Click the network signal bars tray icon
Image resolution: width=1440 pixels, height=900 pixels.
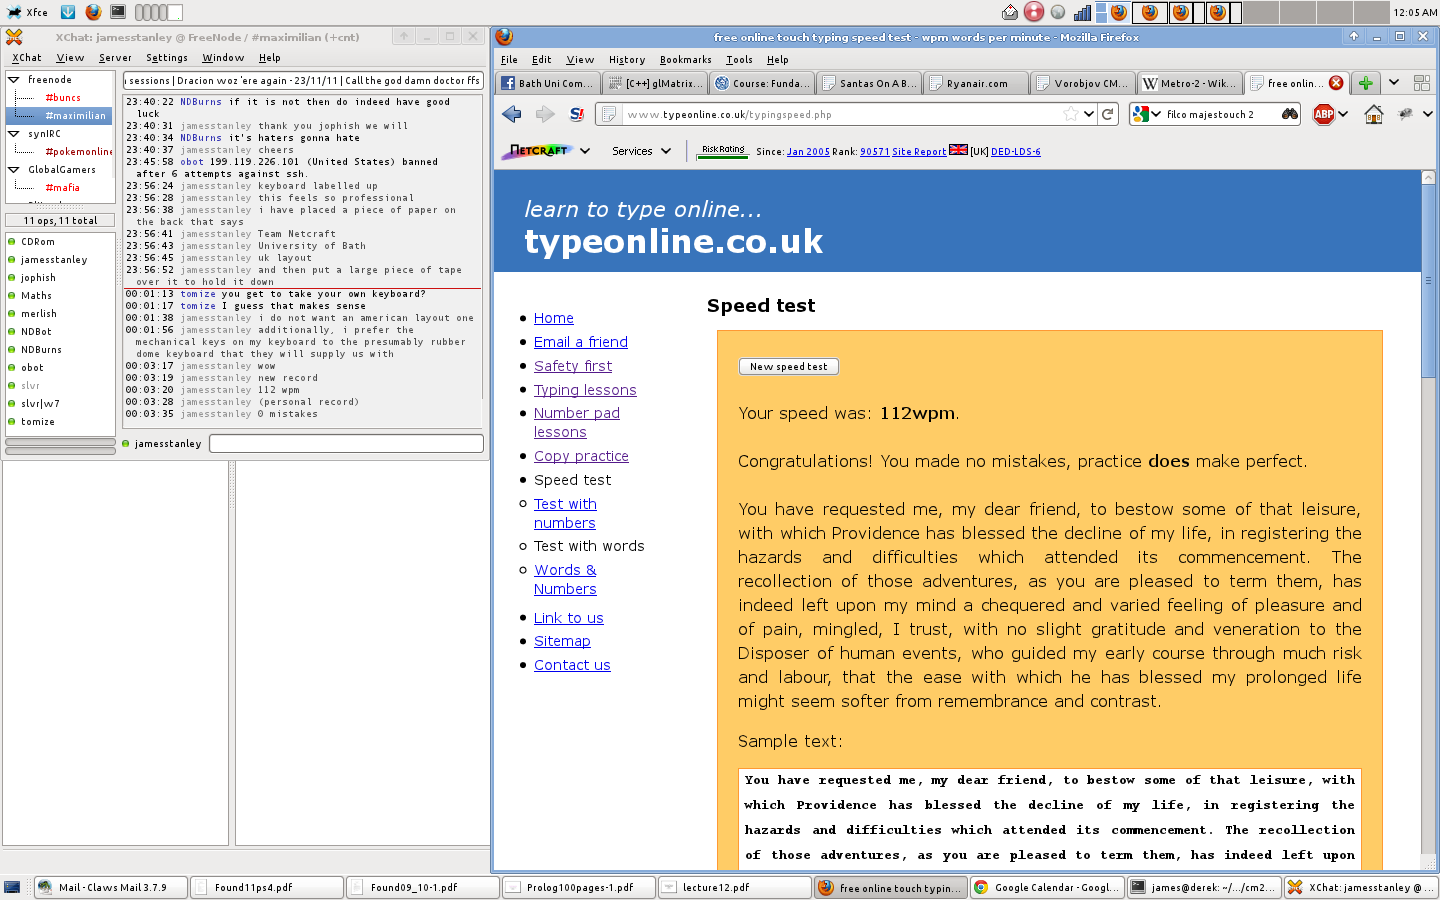pos(1082,12)
